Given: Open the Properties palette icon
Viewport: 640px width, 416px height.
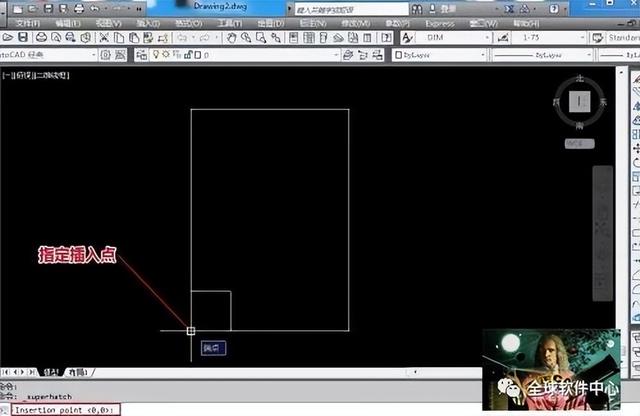Looking at the screenshot, I should pyautogui.click(x=293, y=38).
